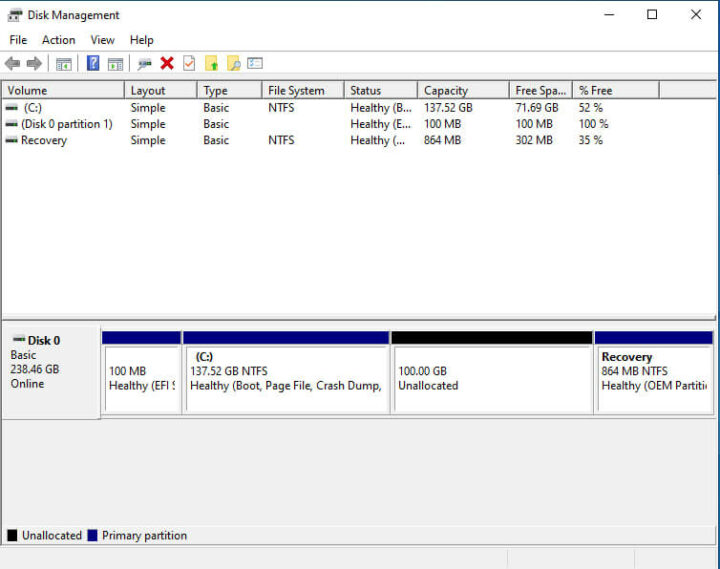Click the yellow folder with green arrow icon
The image size is (720, 569).
212,64
